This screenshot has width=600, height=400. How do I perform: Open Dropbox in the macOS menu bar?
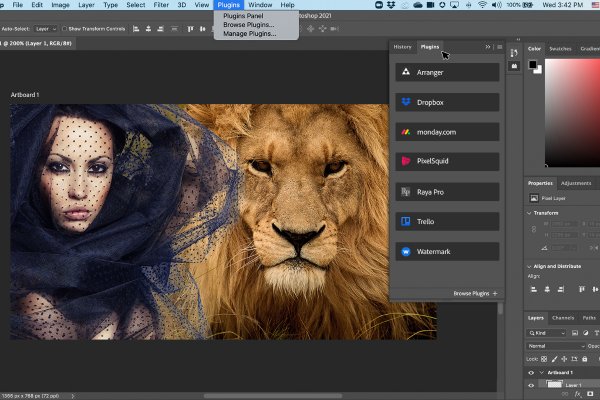point(391,5)
